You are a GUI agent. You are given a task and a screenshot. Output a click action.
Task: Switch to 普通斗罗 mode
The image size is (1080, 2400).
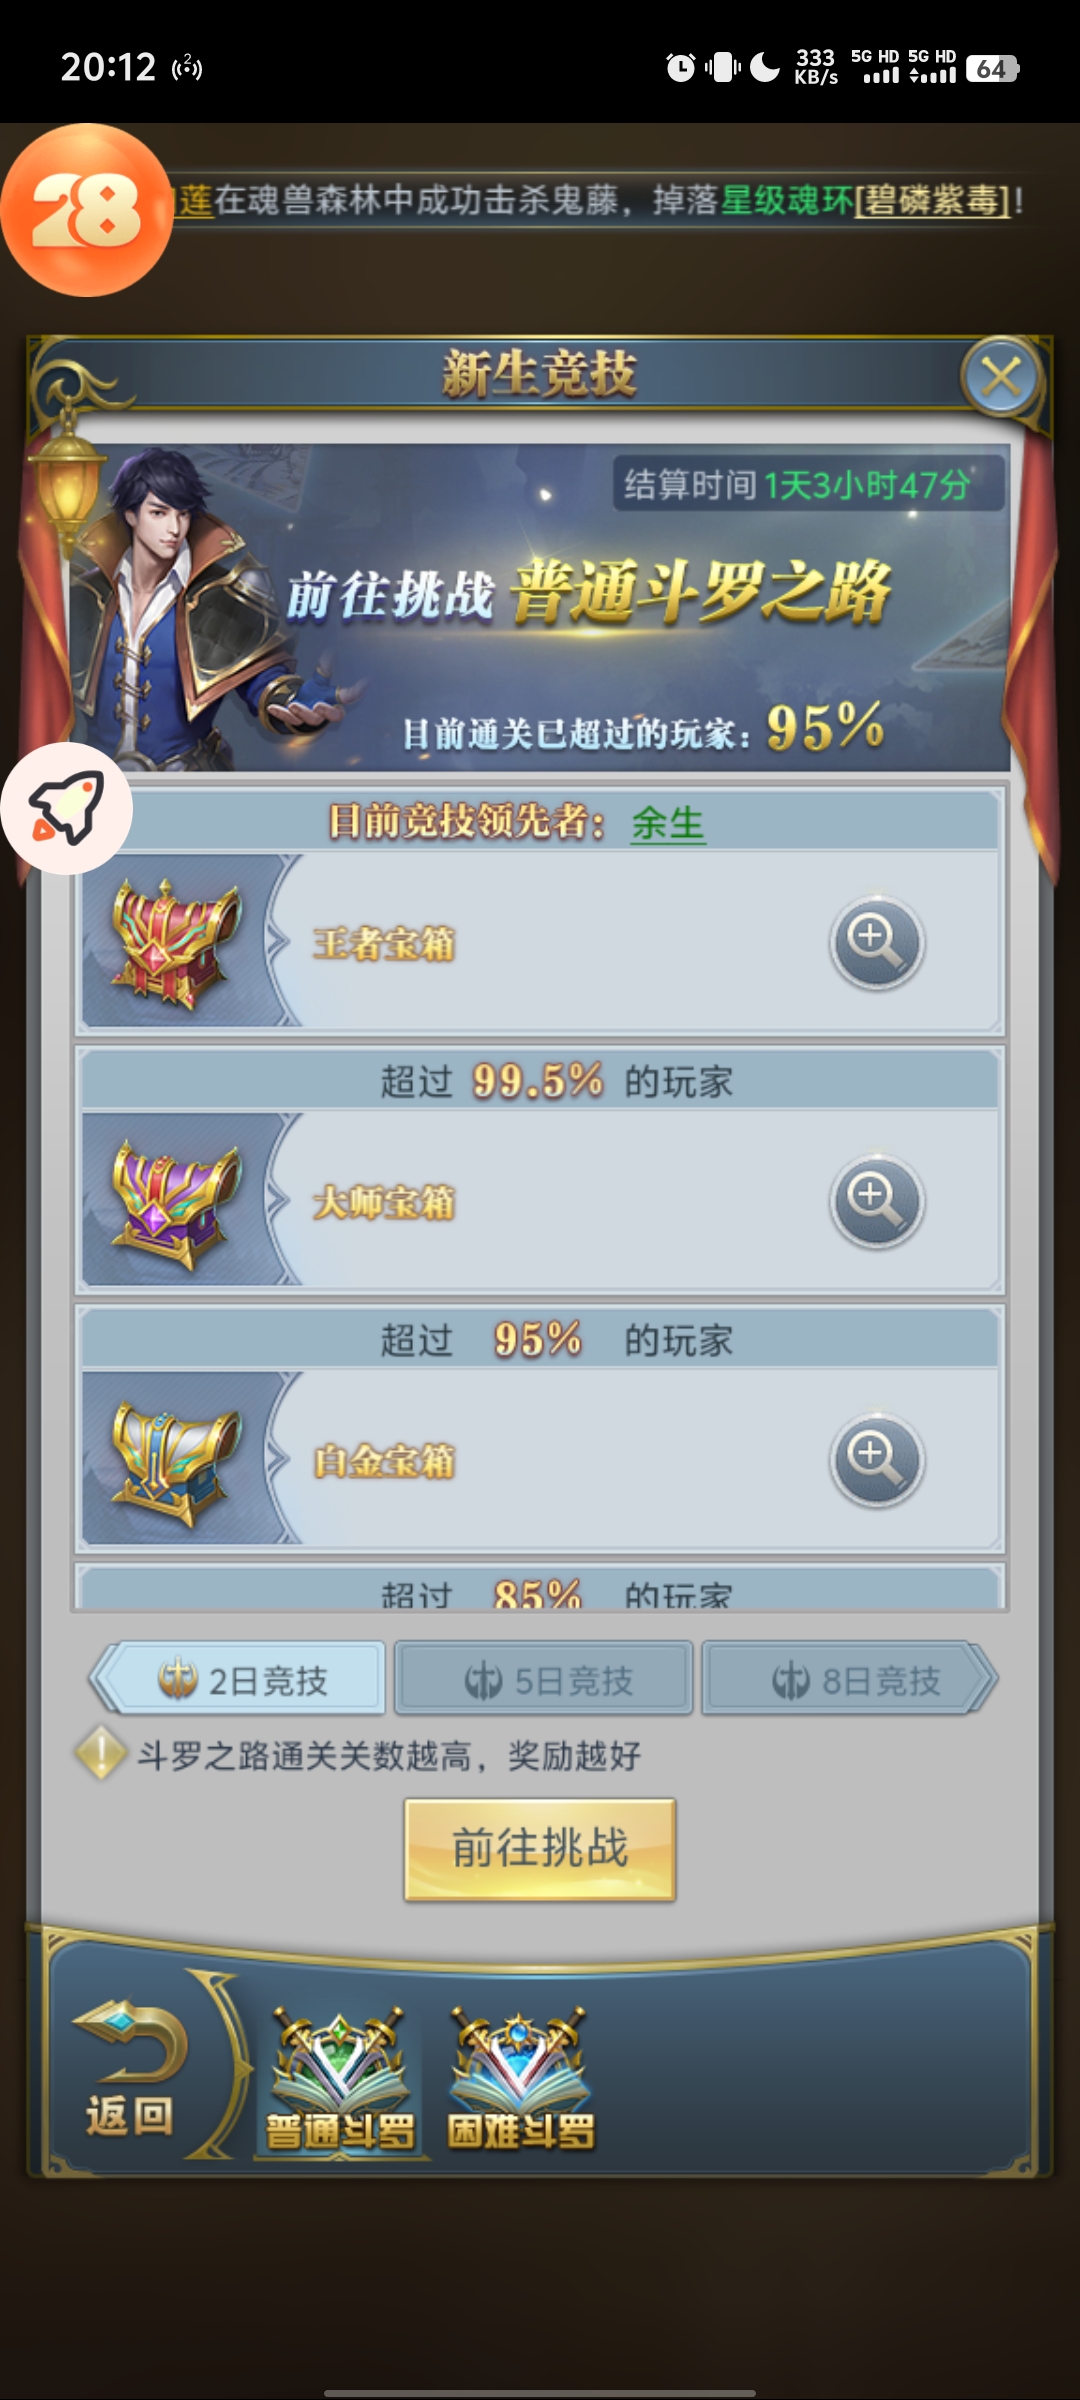click(x=339, y=2080)
